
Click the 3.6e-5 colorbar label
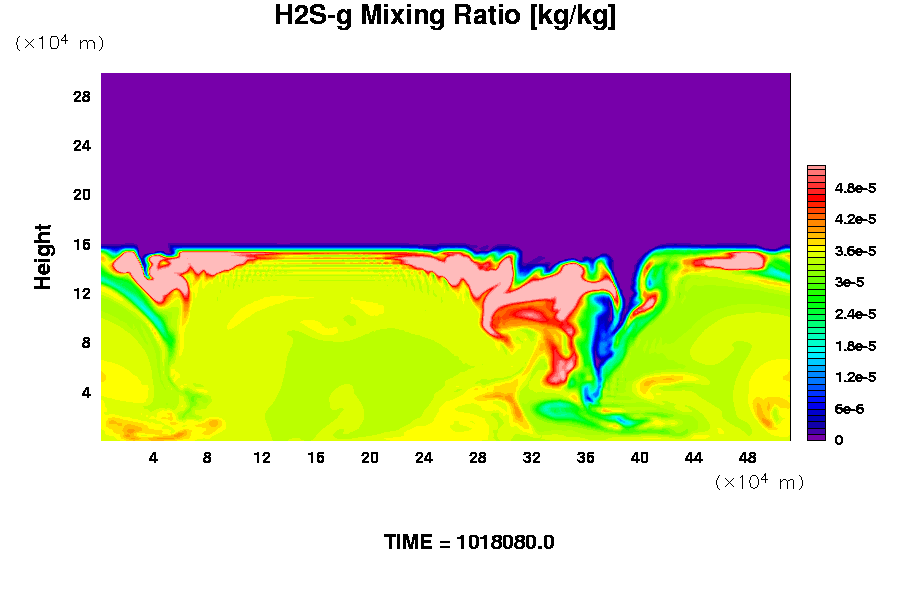(855, 251)
